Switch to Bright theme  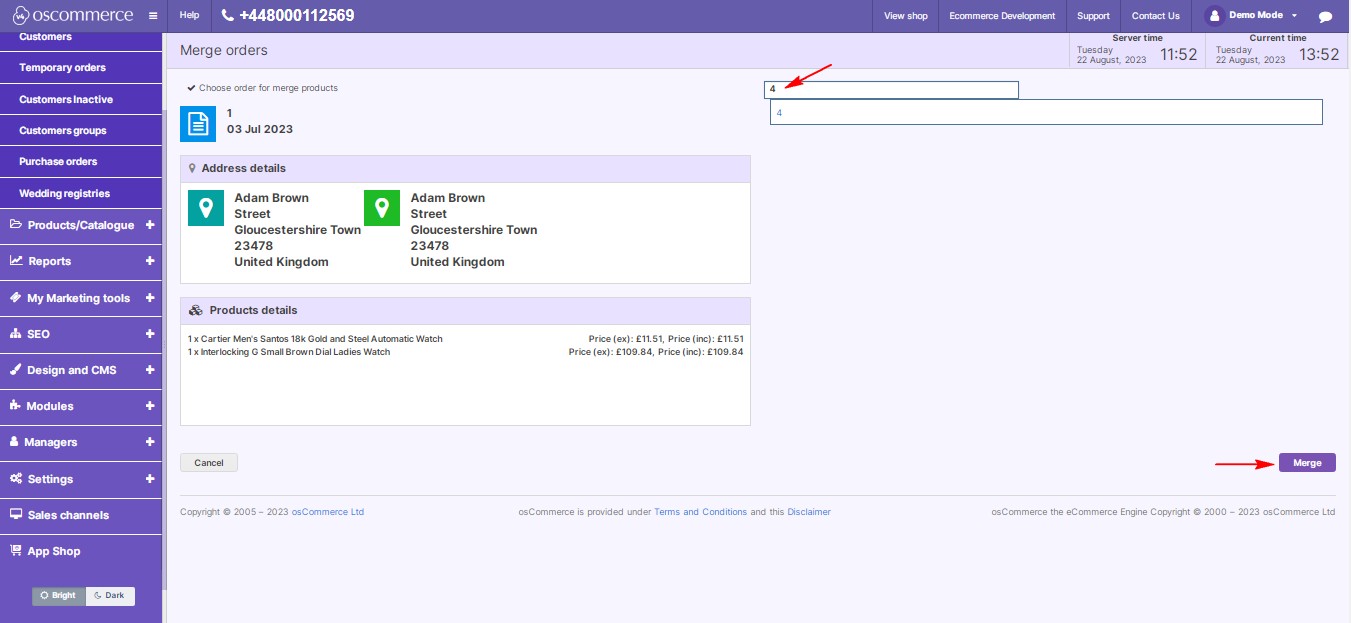coord(59,596)
